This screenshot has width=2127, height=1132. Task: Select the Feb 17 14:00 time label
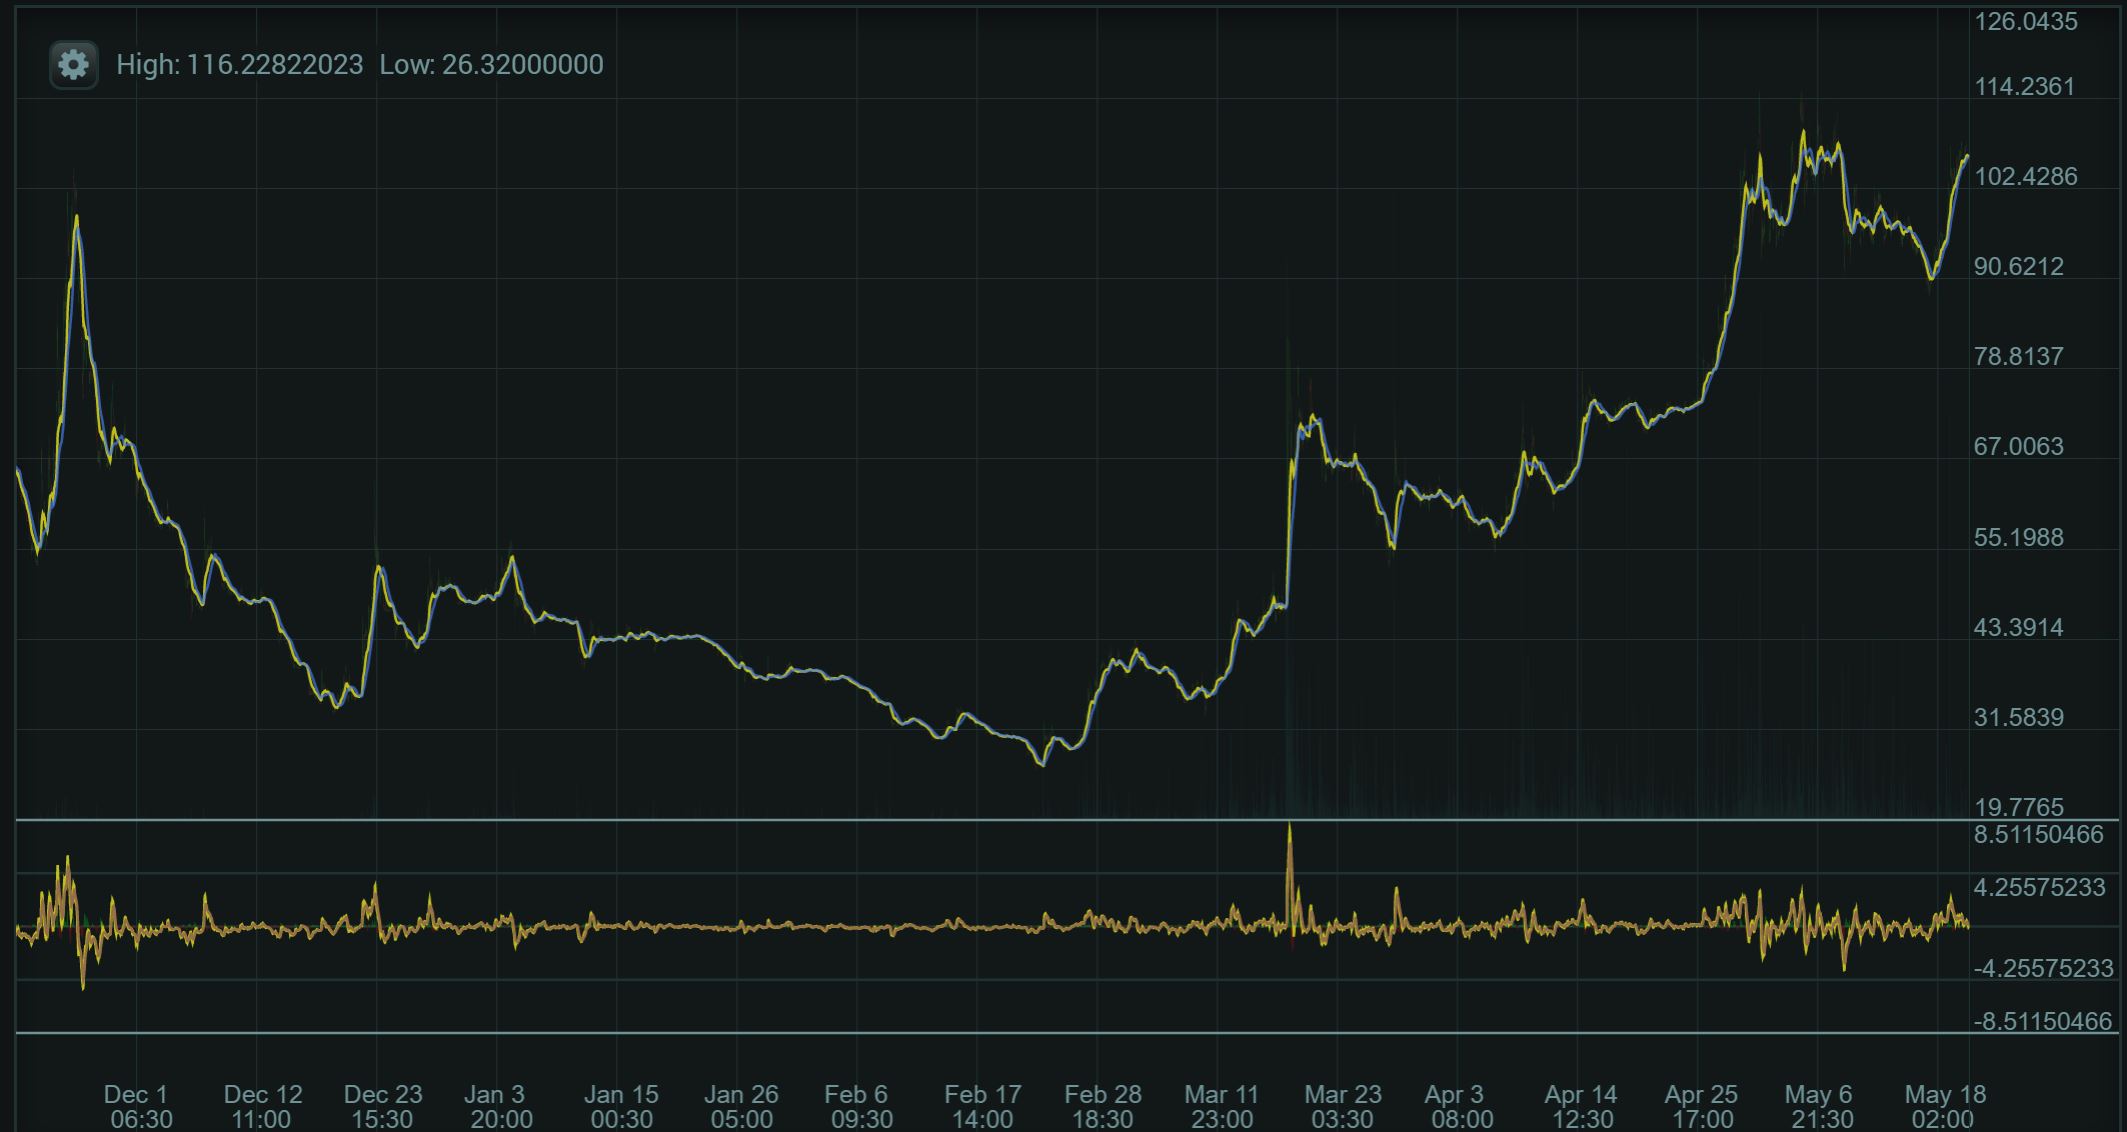coord(982,1107)
